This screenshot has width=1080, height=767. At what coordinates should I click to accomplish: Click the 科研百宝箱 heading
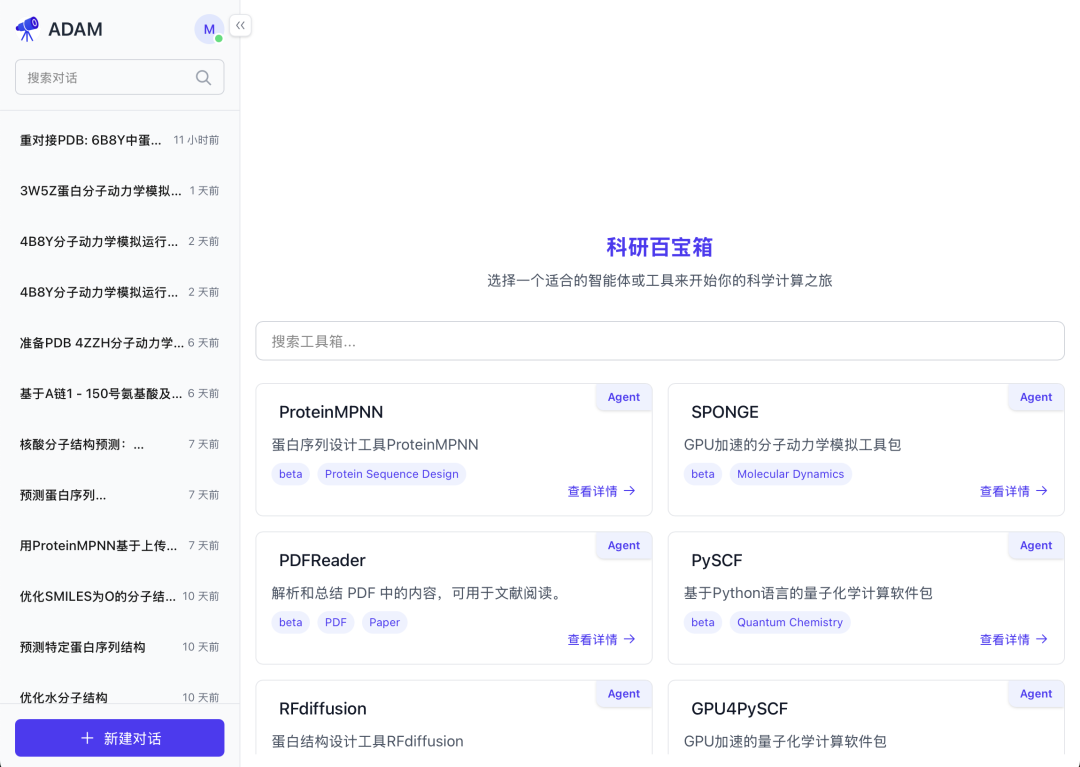click(659, 247)
